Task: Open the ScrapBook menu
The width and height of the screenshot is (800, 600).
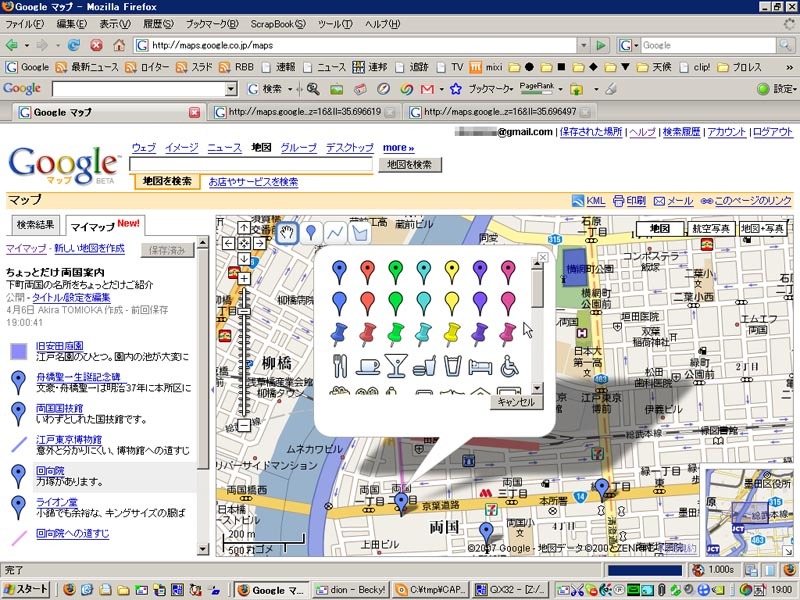Action: click(278, 24)
